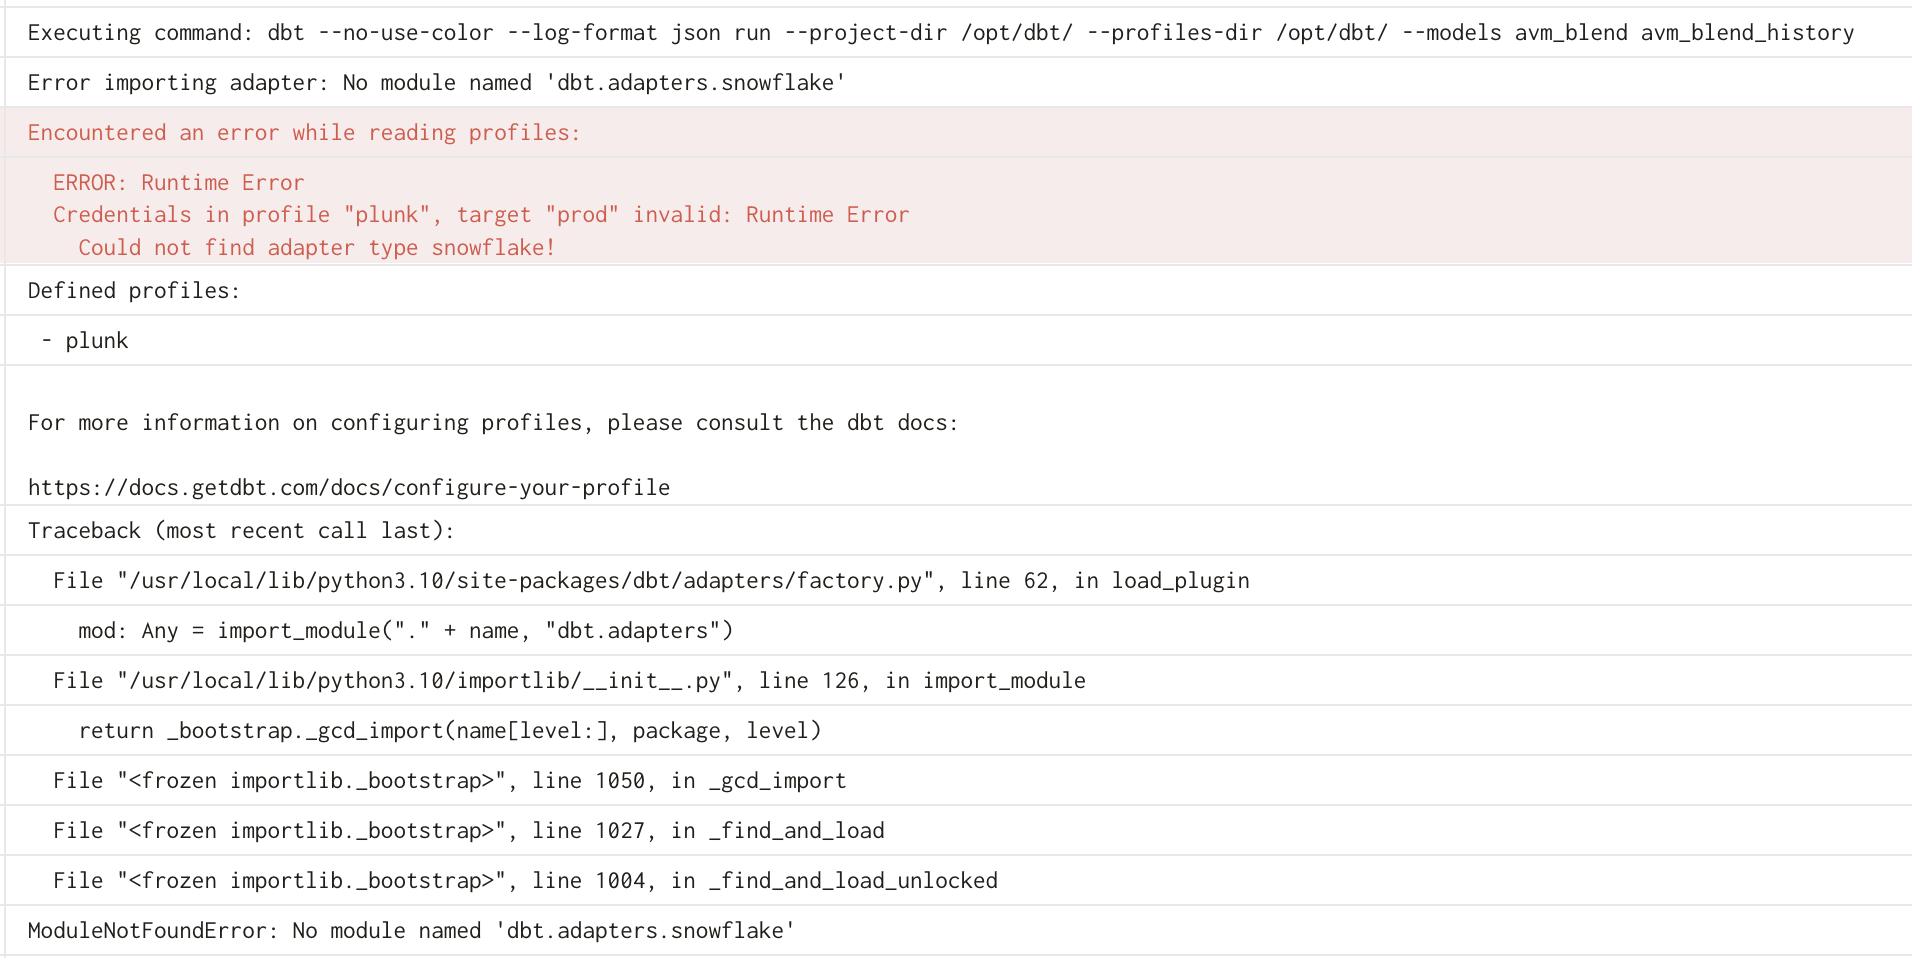Select the For more information message line

click(x=493, y=422)
